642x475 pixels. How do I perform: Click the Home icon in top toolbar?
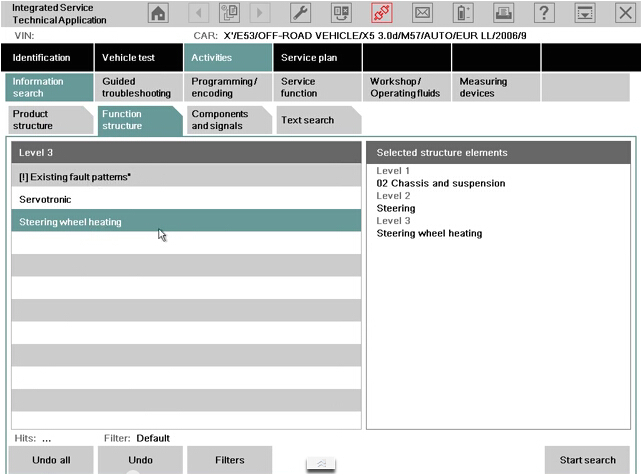tap(159, 13)
